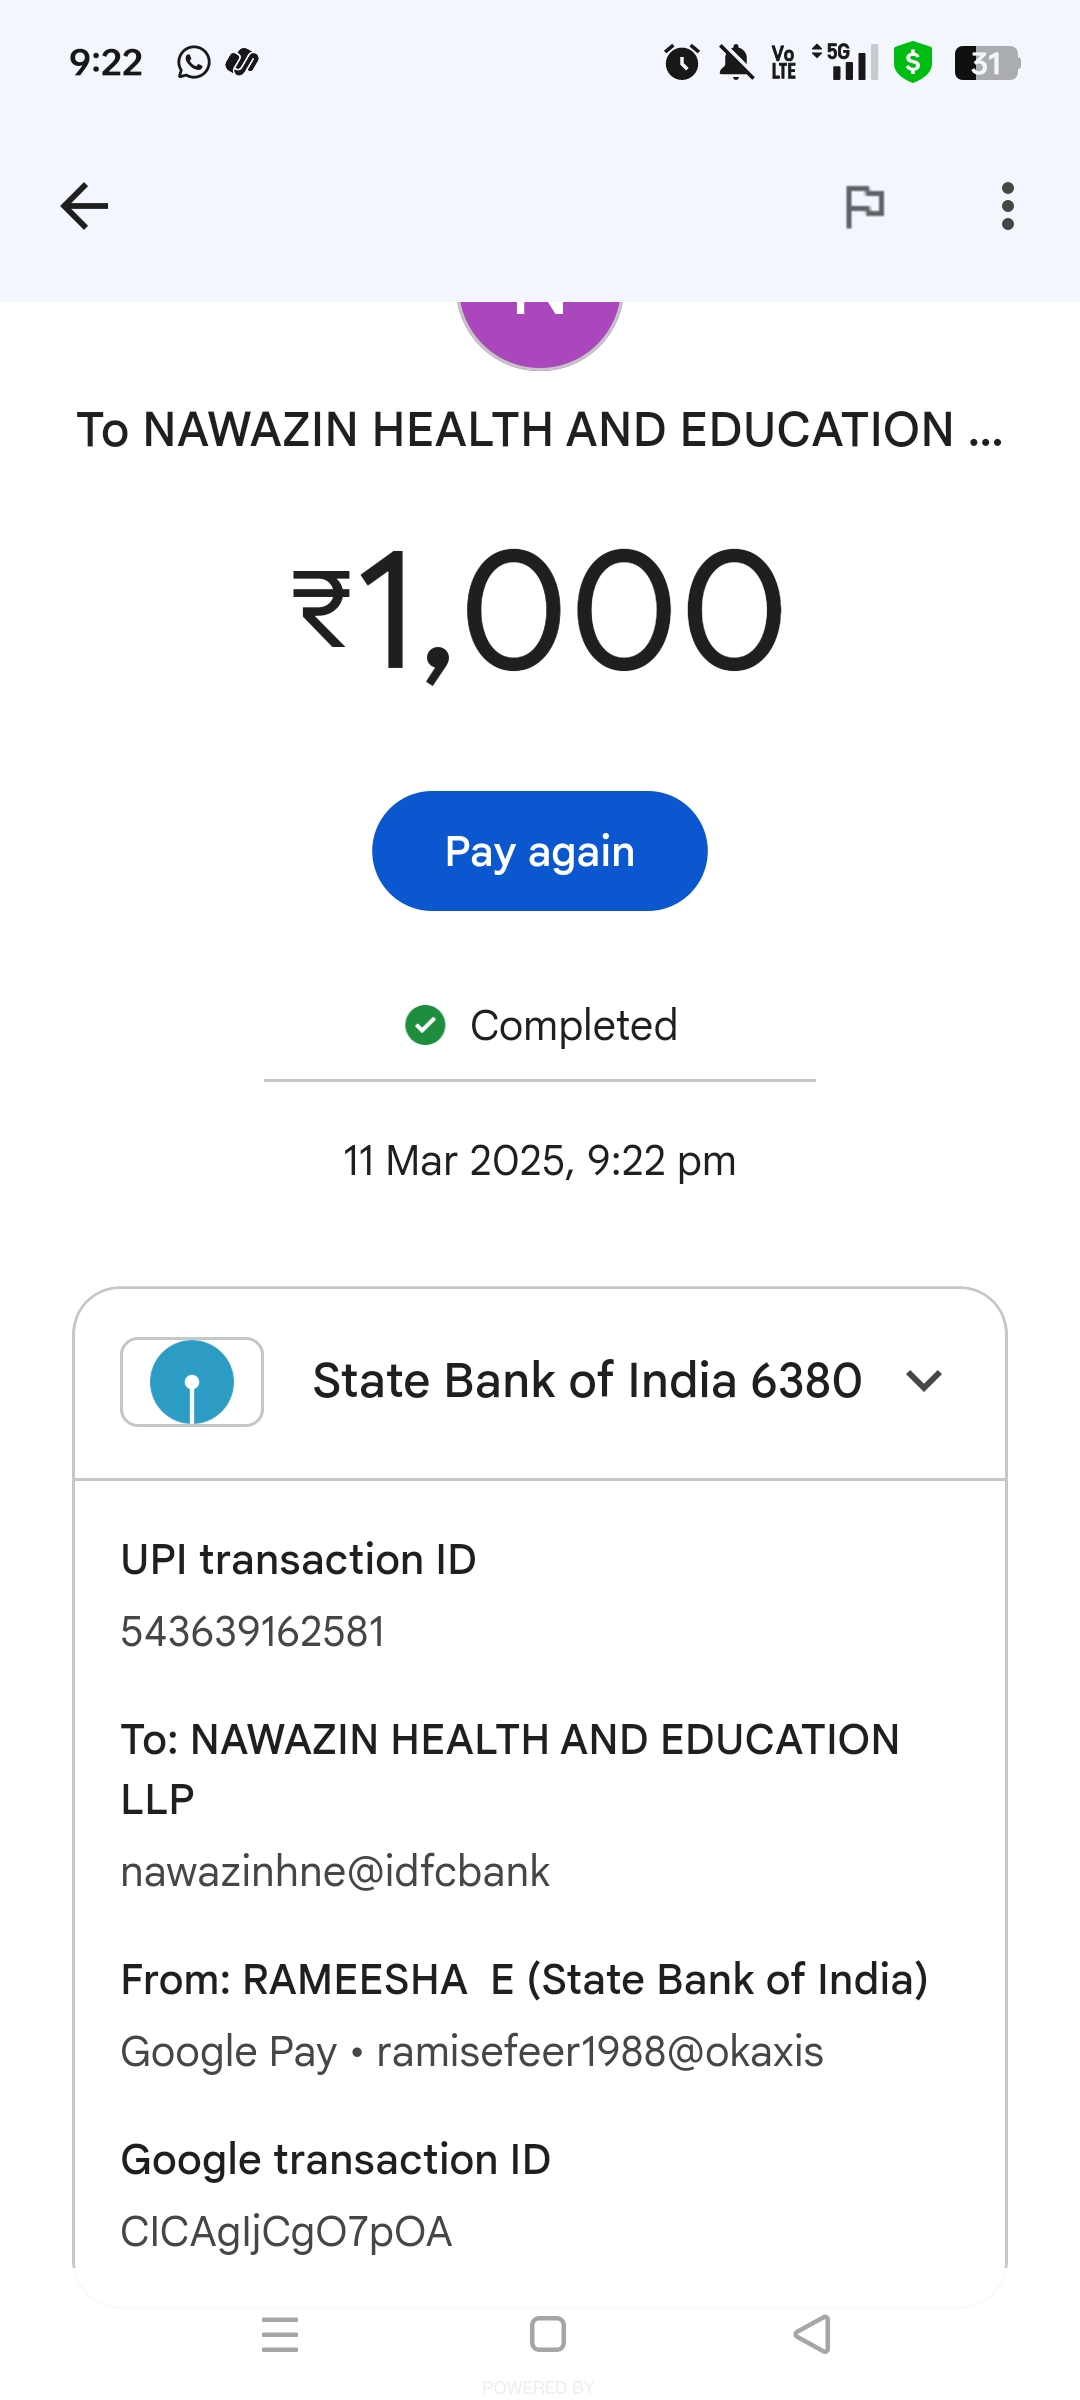Tap the nawazinhne@idfcbank UPI address
1080x2400 pixels.
(335, 1872)
